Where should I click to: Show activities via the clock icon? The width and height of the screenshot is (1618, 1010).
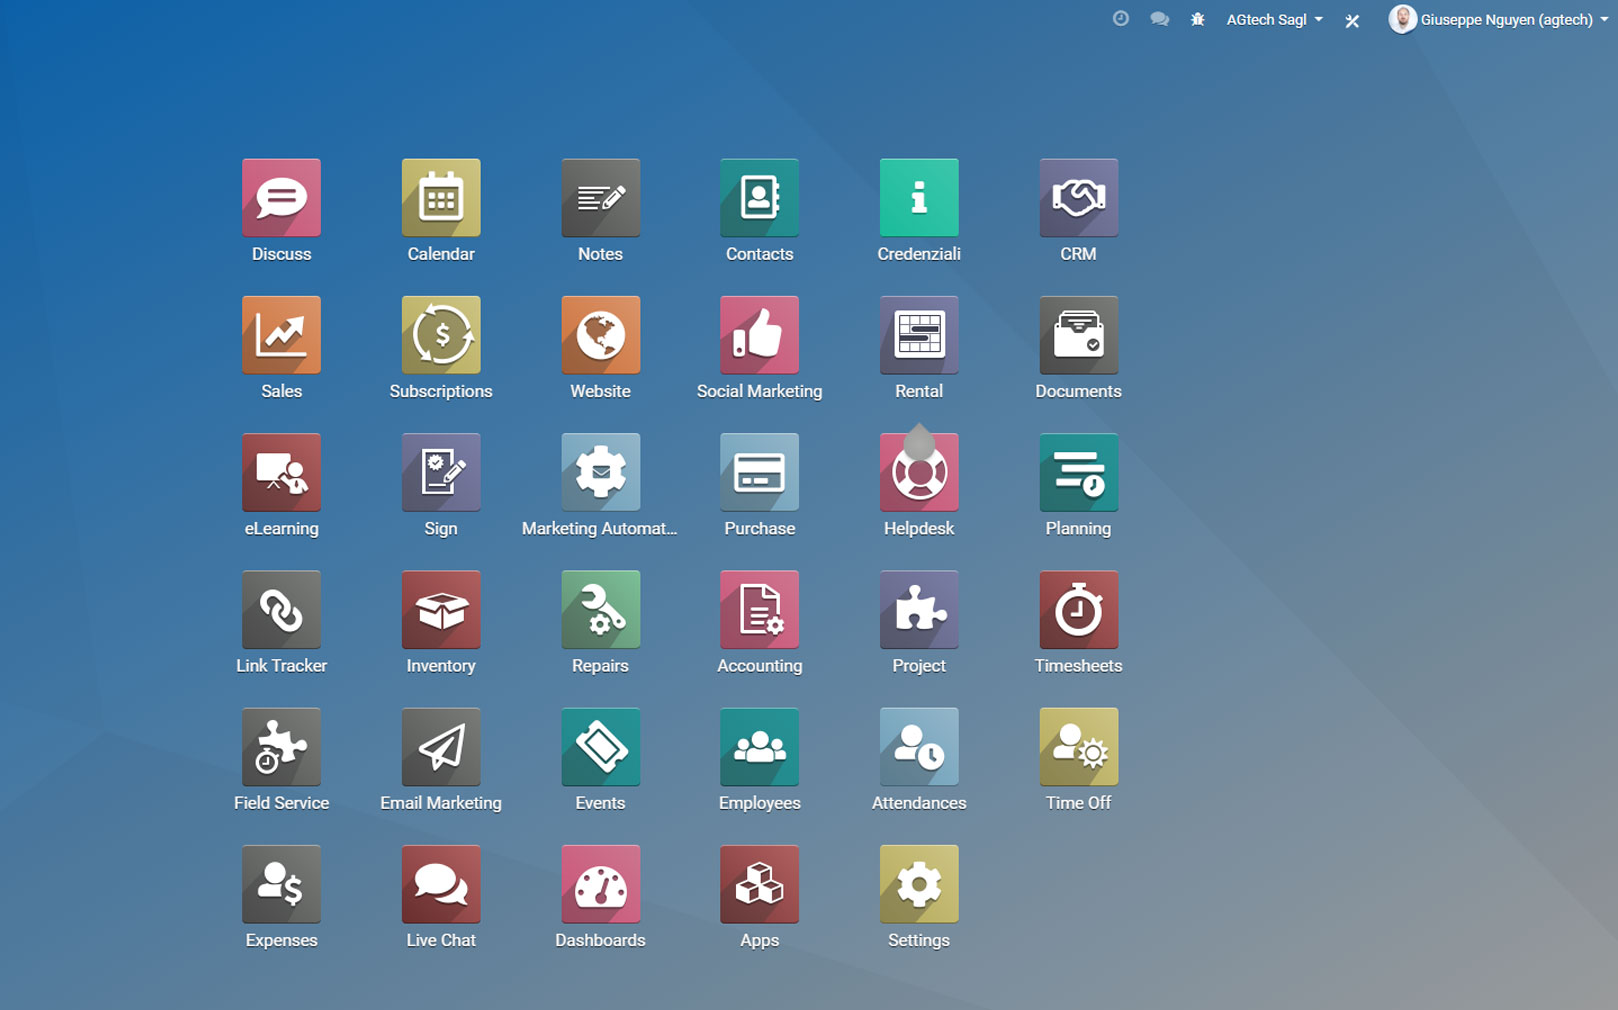pyautogui.click(x=1121, y=19)
